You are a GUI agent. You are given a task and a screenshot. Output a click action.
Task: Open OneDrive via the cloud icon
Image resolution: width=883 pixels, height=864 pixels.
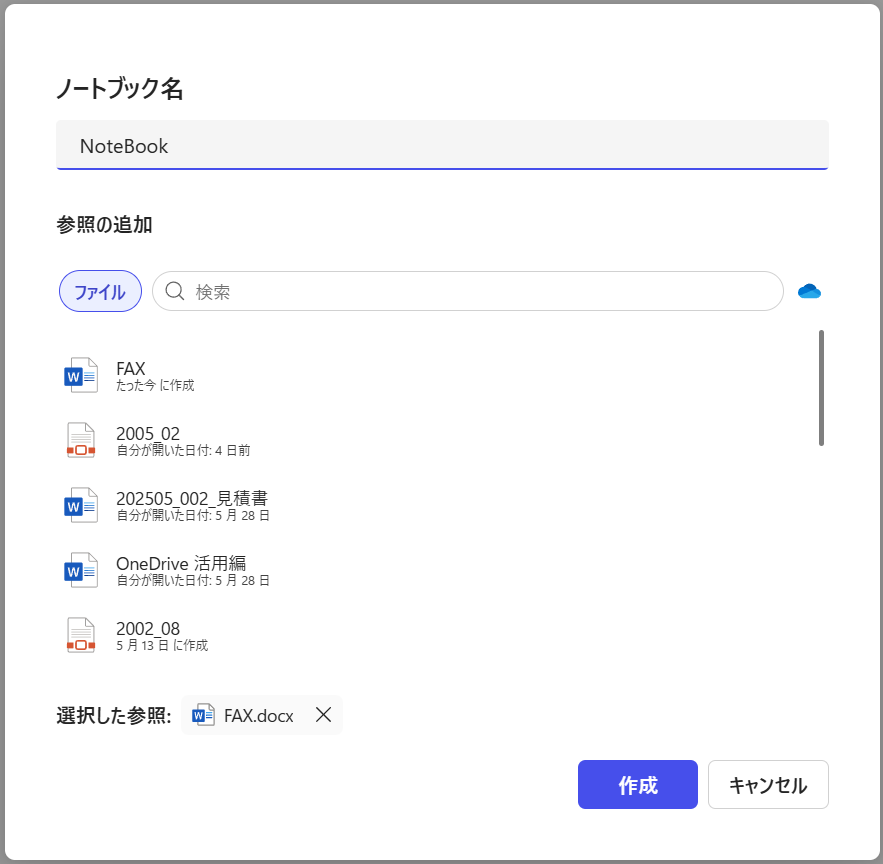tap(810, 290)
